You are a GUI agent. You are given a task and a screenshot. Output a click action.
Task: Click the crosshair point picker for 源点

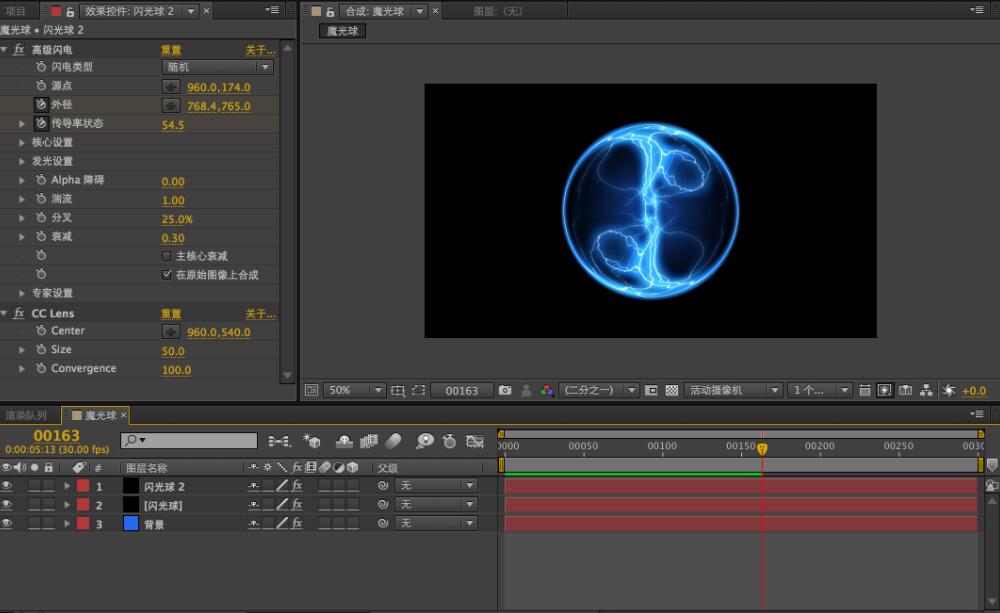point(170,87)
